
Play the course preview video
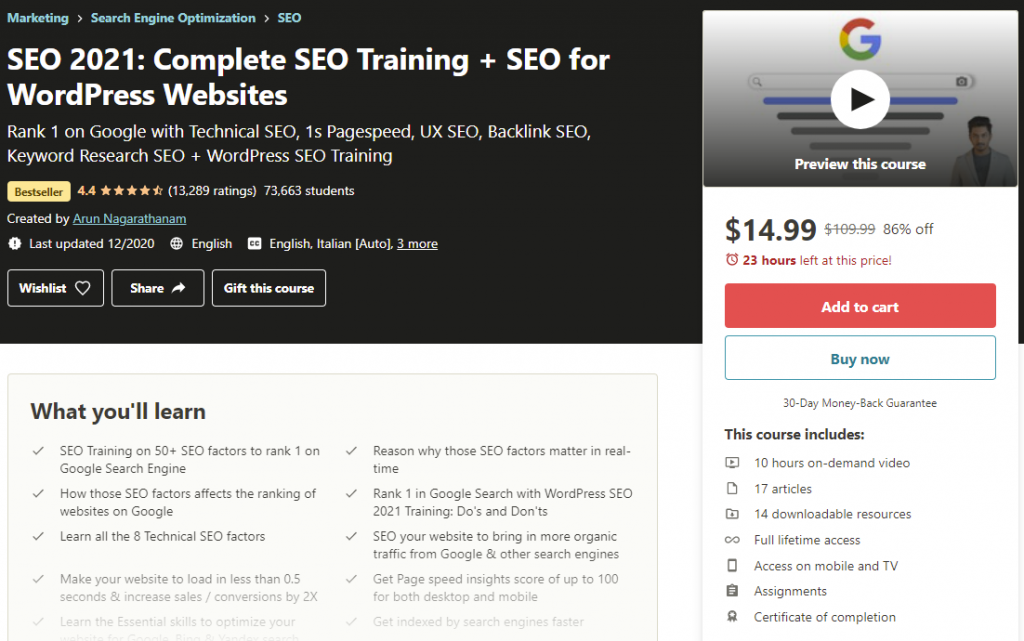[860, 100]
